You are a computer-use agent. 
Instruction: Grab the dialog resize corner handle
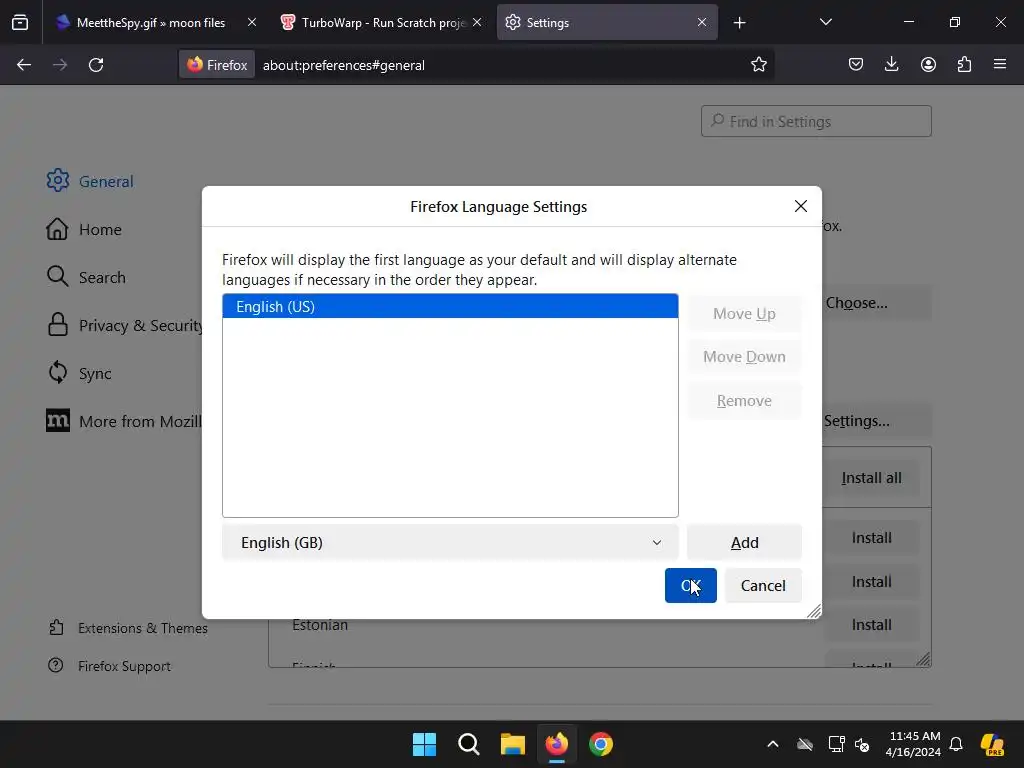coord(814,611)
